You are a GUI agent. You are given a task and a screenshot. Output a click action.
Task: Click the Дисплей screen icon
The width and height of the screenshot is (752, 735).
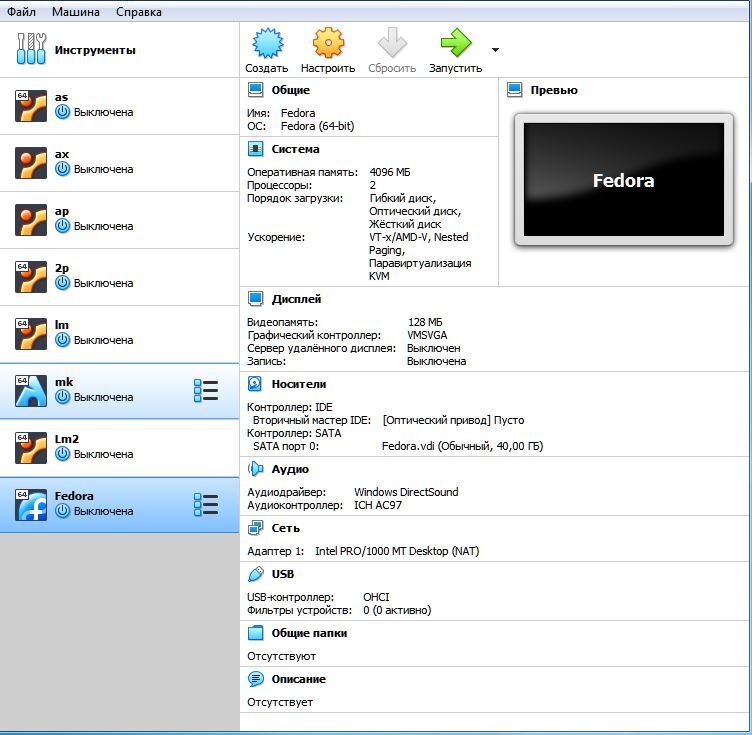[256, 299]
